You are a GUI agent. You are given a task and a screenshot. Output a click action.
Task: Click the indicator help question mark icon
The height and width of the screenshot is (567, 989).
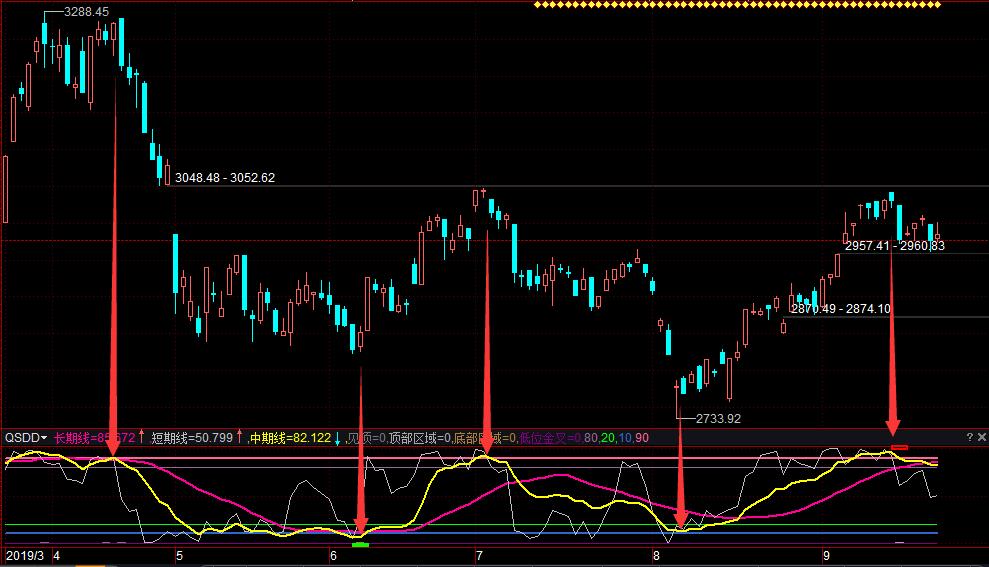click(x=969, y=437)
